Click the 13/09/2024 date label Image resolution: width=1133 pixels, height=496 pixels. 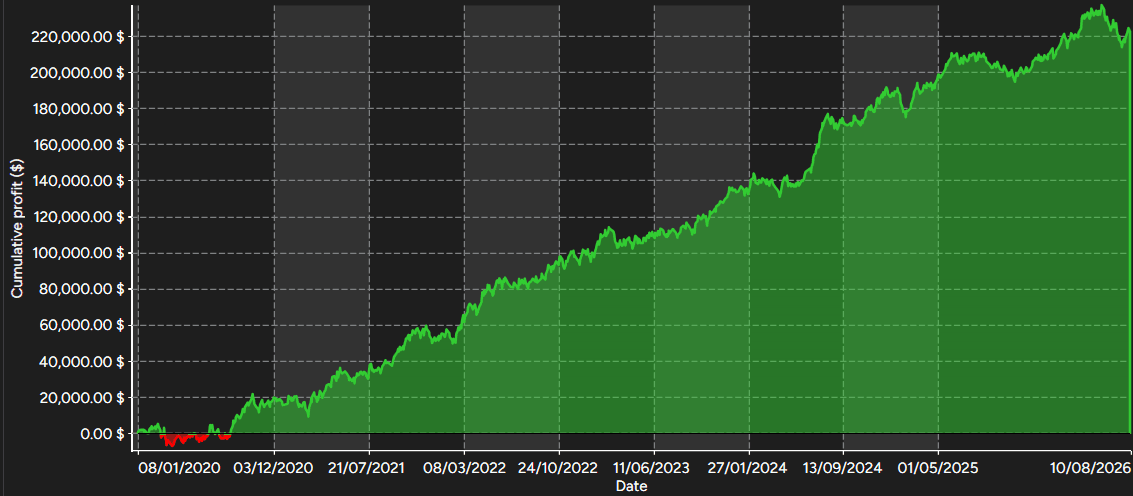[x=844, y=468]
